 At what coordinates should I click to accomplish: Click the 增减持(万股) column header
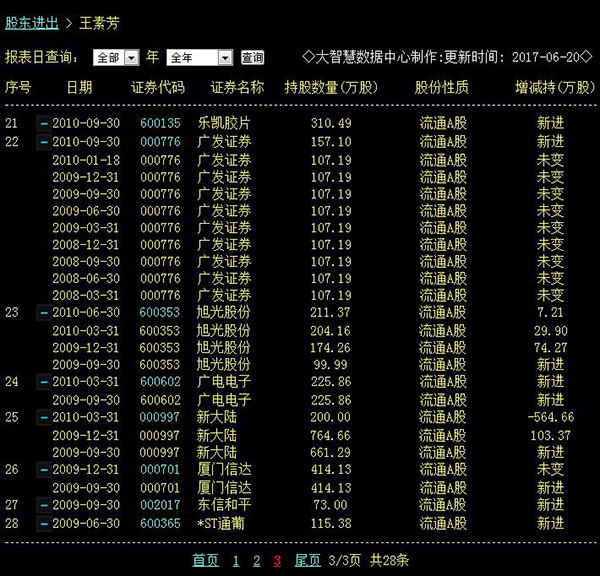click(x=555, y=88)
